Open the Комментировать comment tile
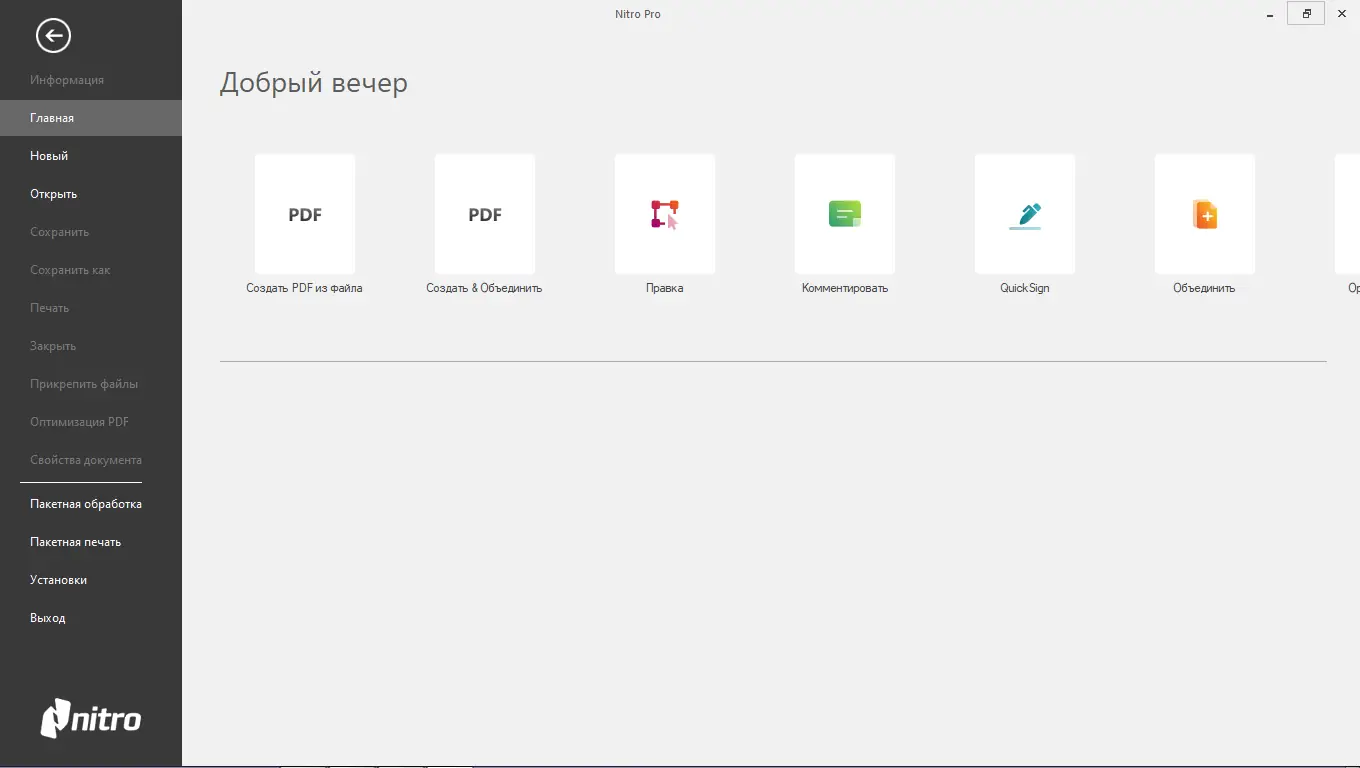This screenshot has width=1360, height=768. coord(845,214)
